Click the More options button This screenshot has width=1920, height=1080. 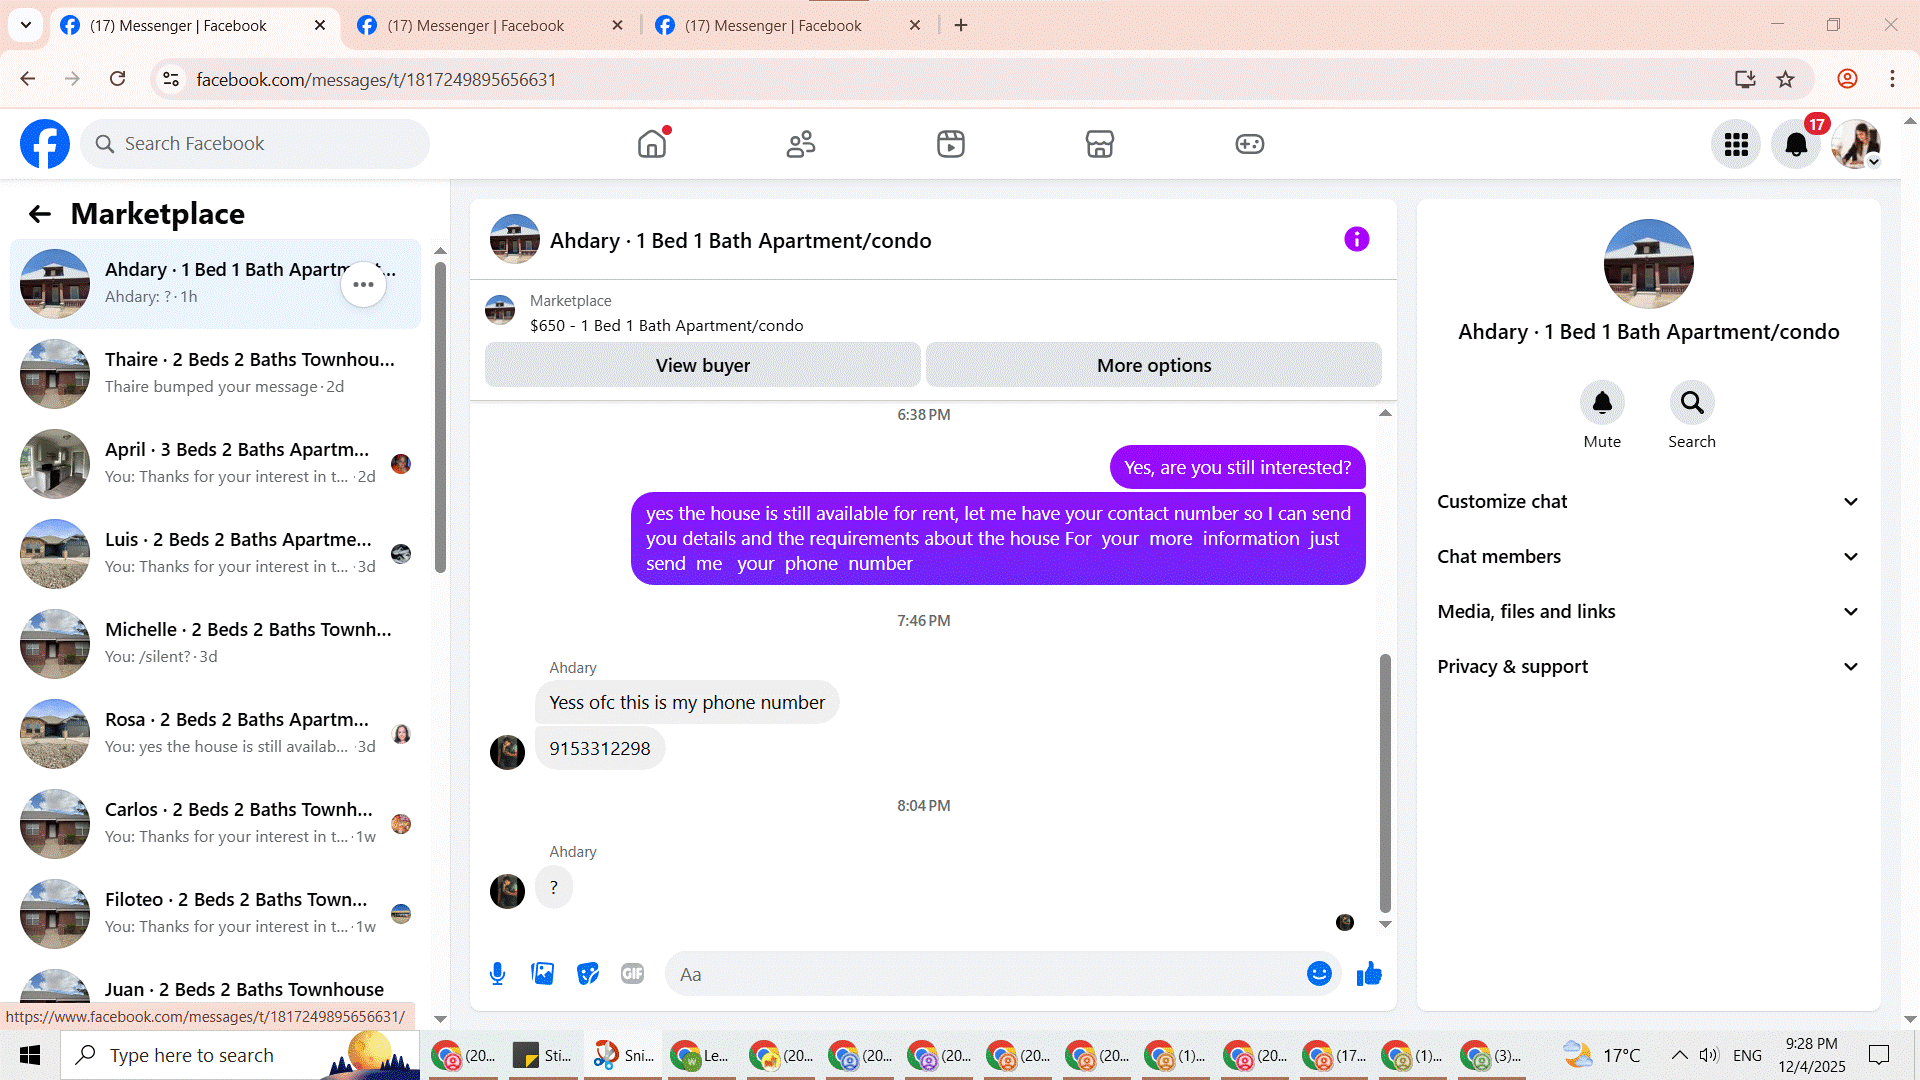pyautogui.click(x=1153, y=366)
